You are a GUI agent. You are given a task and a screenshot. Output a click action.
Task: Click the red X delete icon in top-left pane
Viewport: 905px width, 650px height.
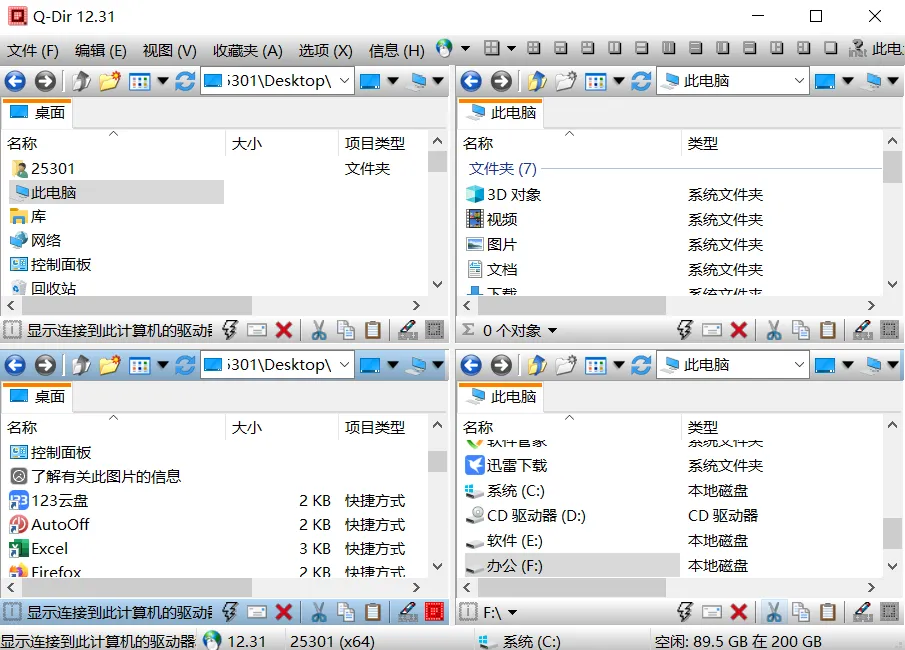[284, 330]
